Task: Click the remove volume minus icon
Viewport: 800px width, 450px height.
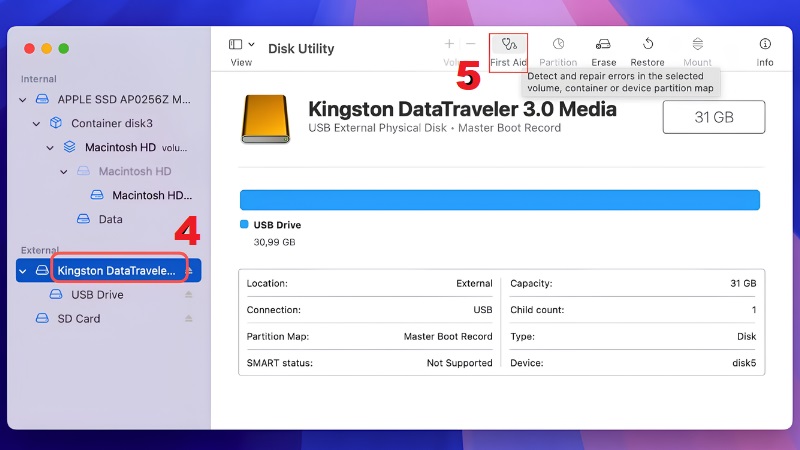Action: pos(470,44)
